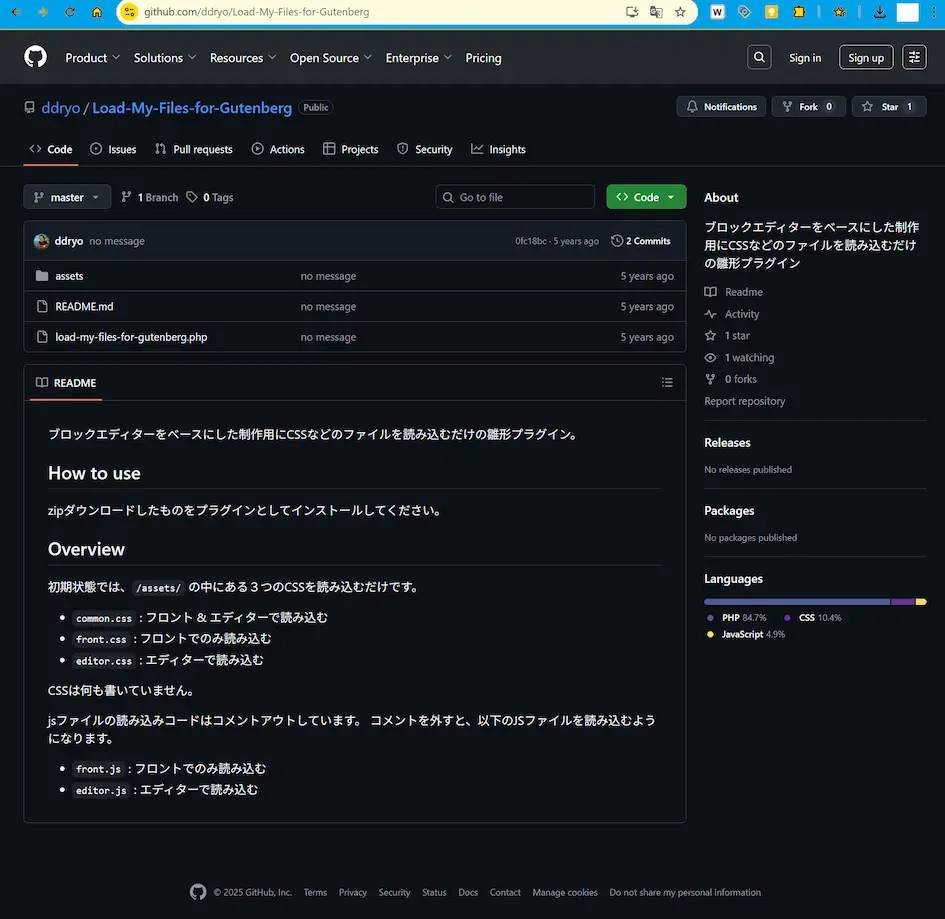
Task: Open commit hash 0fc18bc
Action: (x=531, y=241)
